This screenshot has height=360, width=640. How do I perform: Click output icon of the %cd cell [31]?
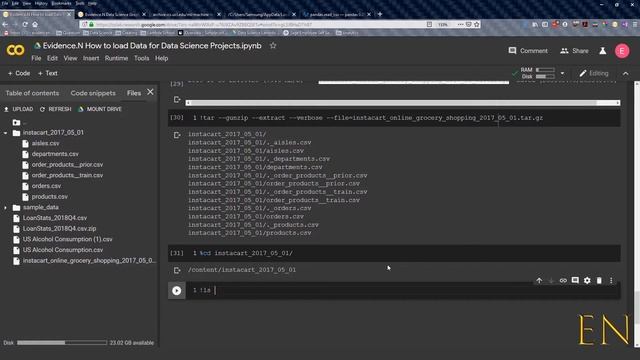(x=177, y=270)
